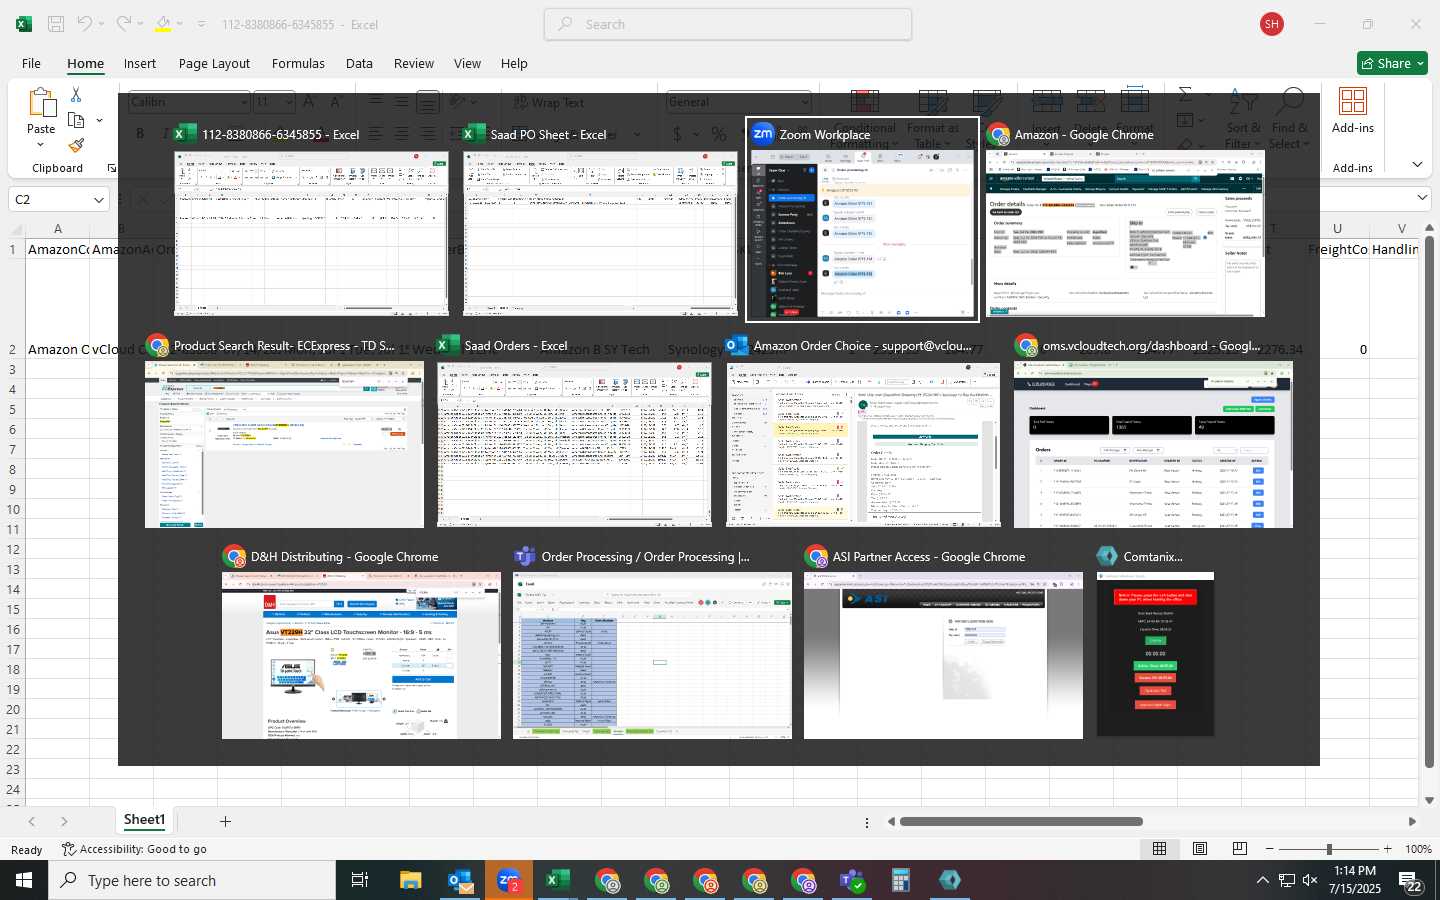
Task: Click the fill color highlighter icon in quick access
Action: (163, 24)
